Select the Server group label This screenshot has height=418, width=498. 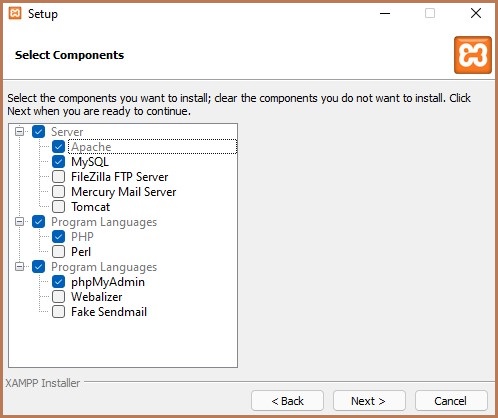click(67, 132)
